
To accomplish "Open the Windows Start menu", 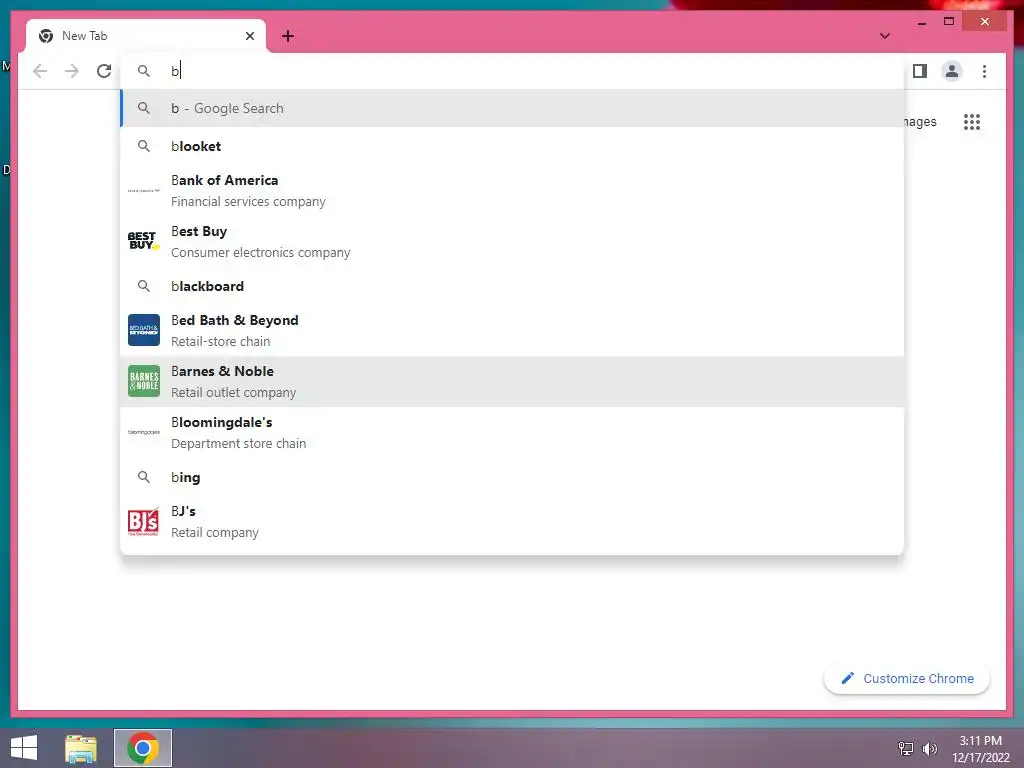I will (x=24, y=748).
